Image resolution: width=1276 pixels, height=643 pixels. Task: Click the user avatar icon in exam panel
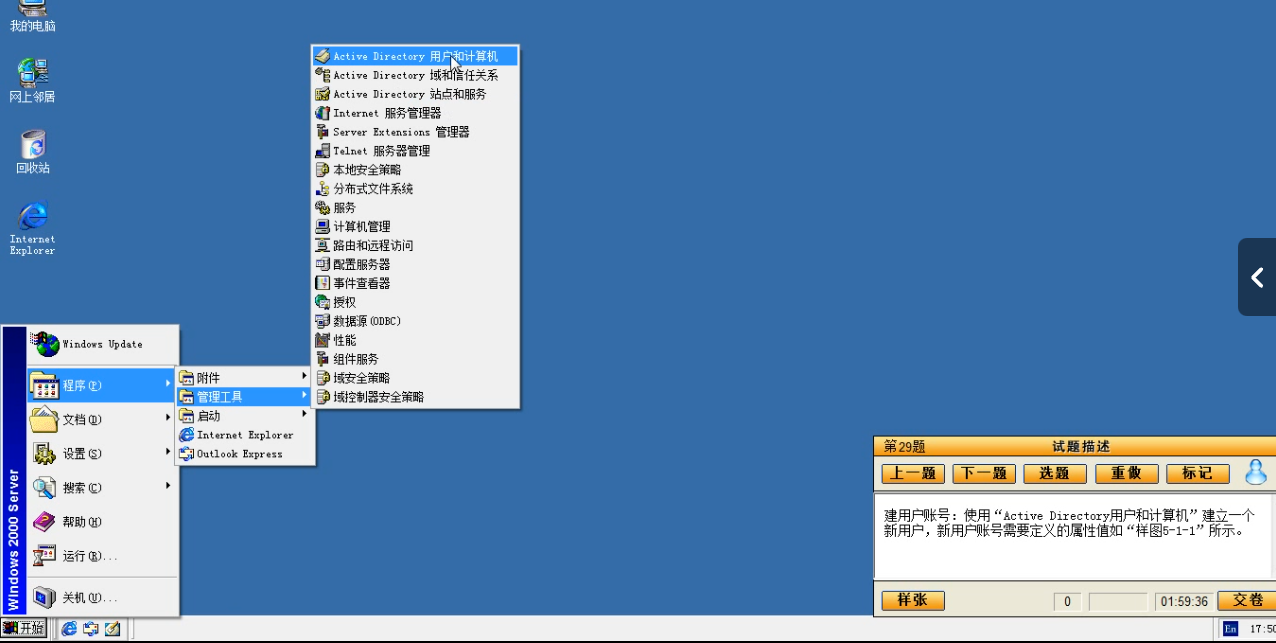tap(1255, 473)
